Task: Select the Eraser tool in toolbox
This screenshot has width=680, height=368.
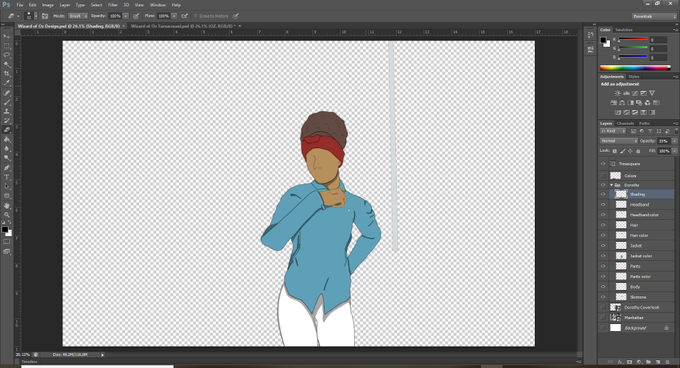Action: (7, 130)
